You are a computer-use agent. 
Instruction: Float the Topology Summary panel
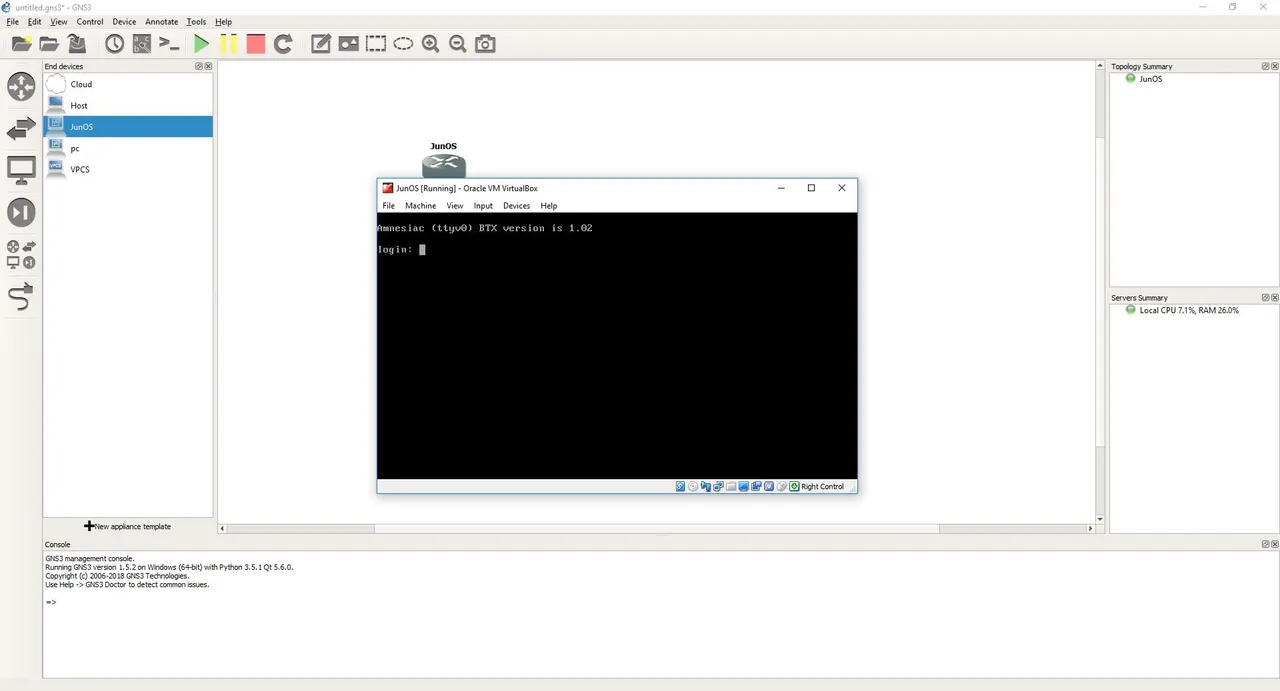[x=1265, y=66]
